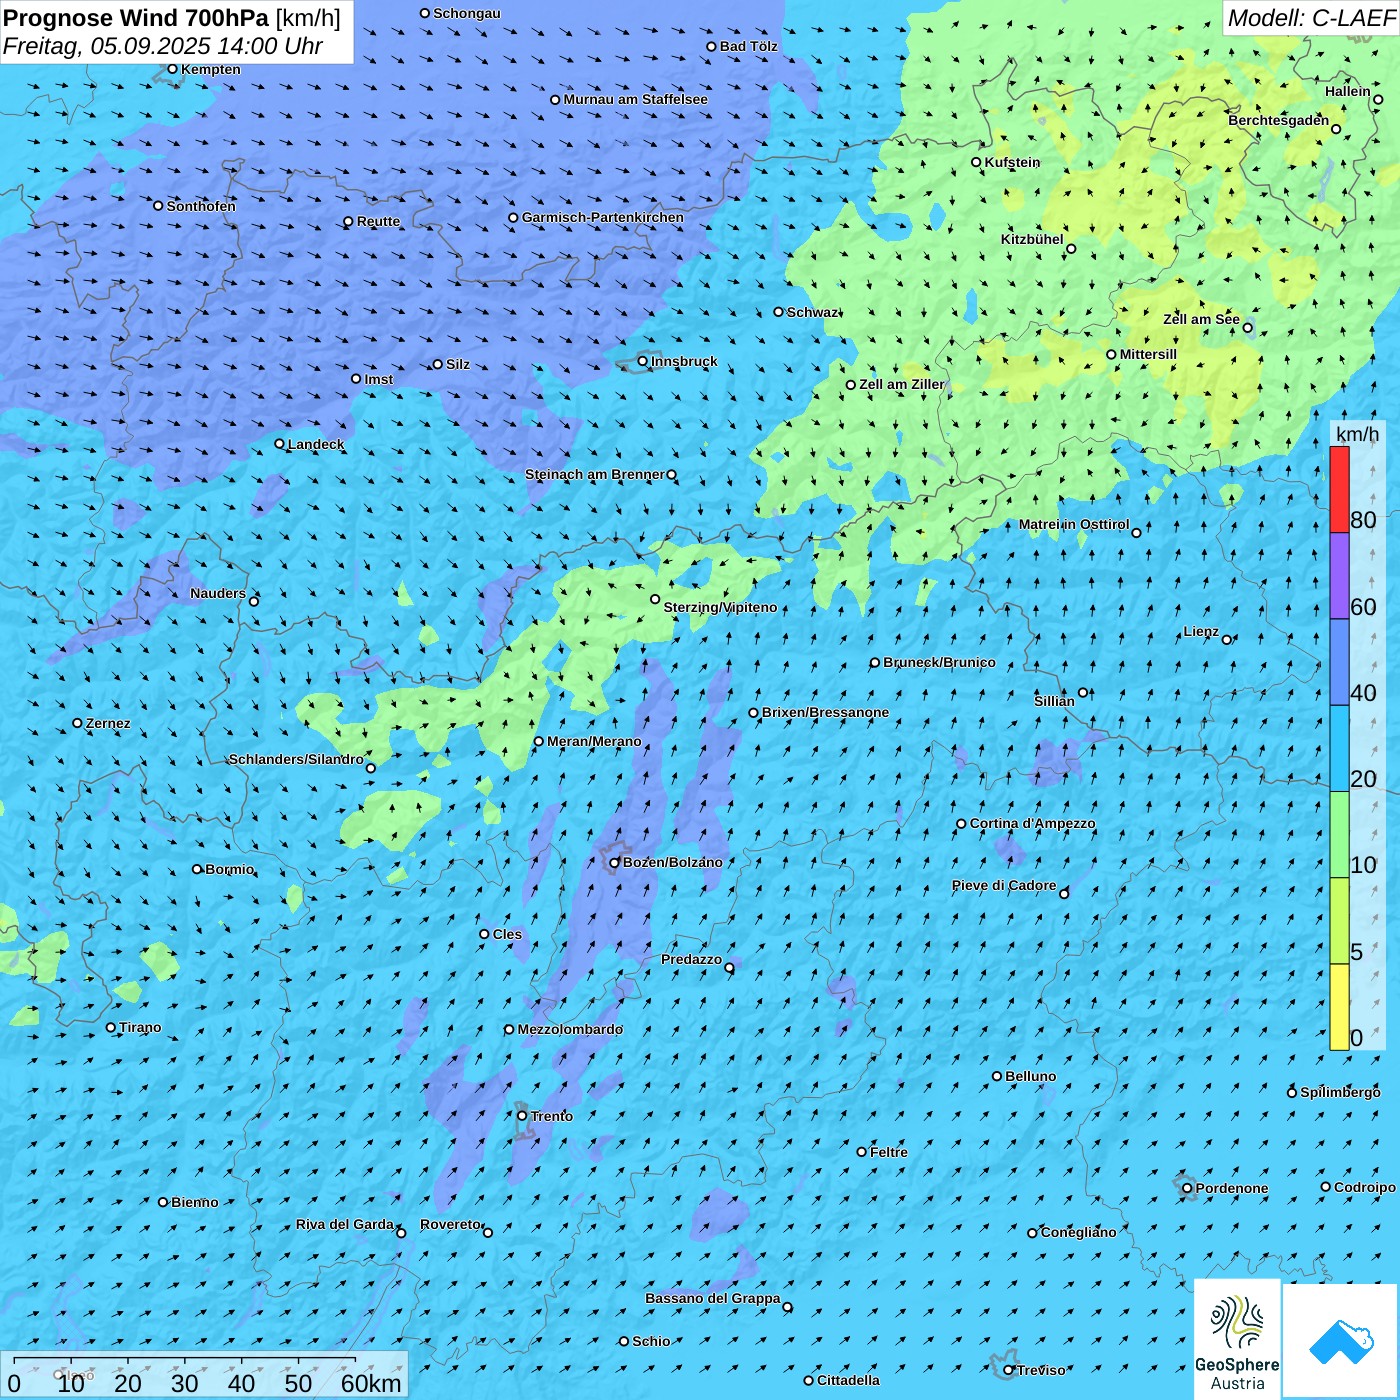Click the Bad Tölz label
Viewport: 1400px width, 1400px height.
[748, 46]
